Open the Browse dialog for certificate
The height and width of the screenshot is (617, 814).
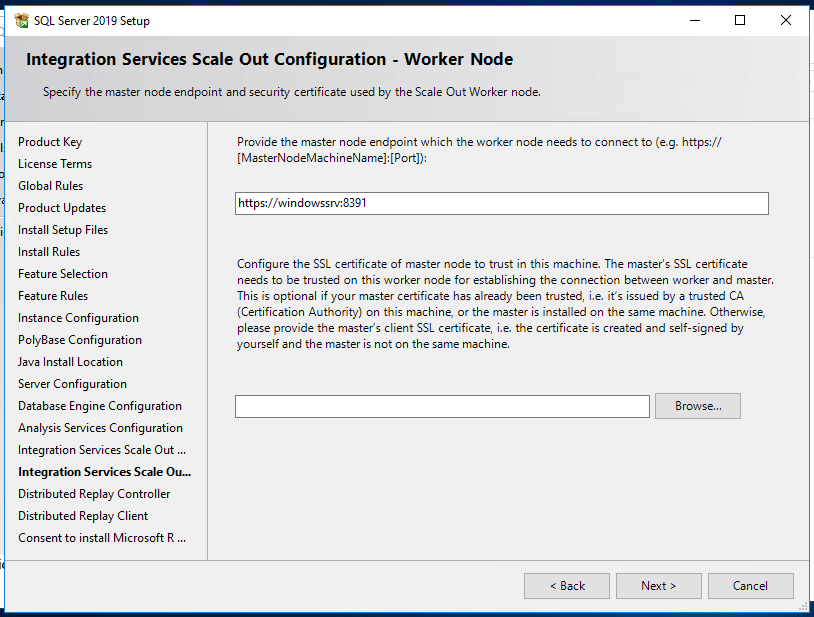point(698,406)
